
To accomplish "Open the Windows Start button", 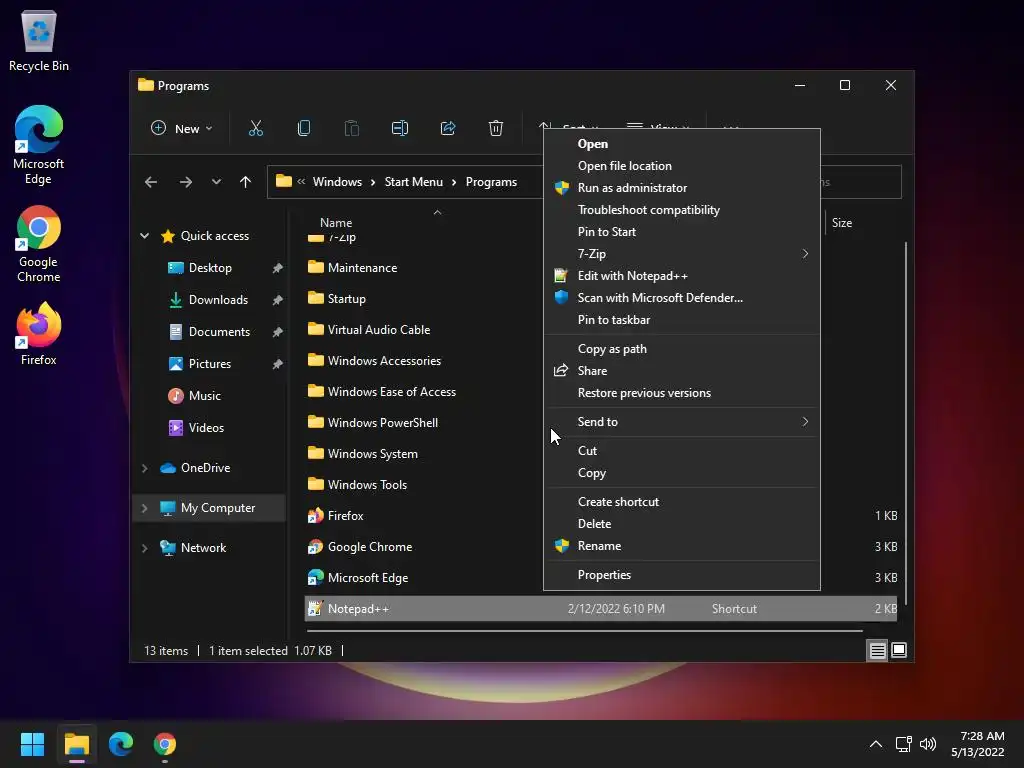I will click(32, 744).
